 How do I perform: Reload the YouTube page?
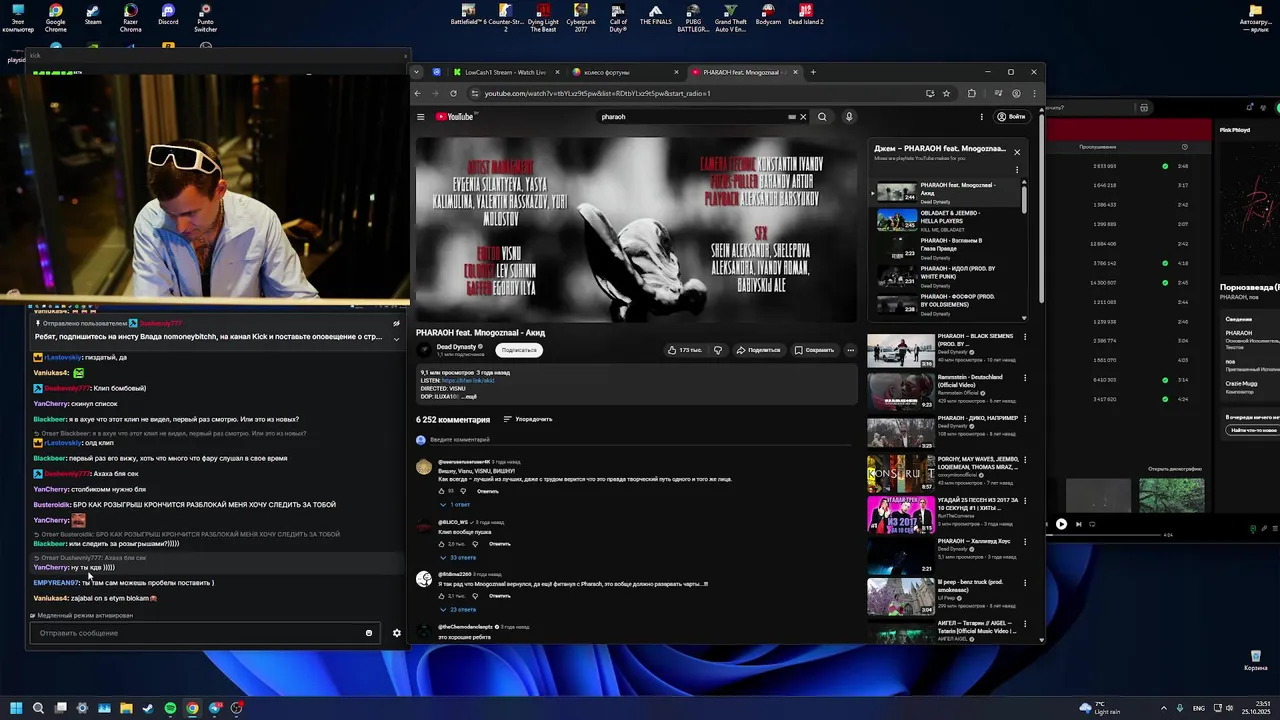click(453, 93)
